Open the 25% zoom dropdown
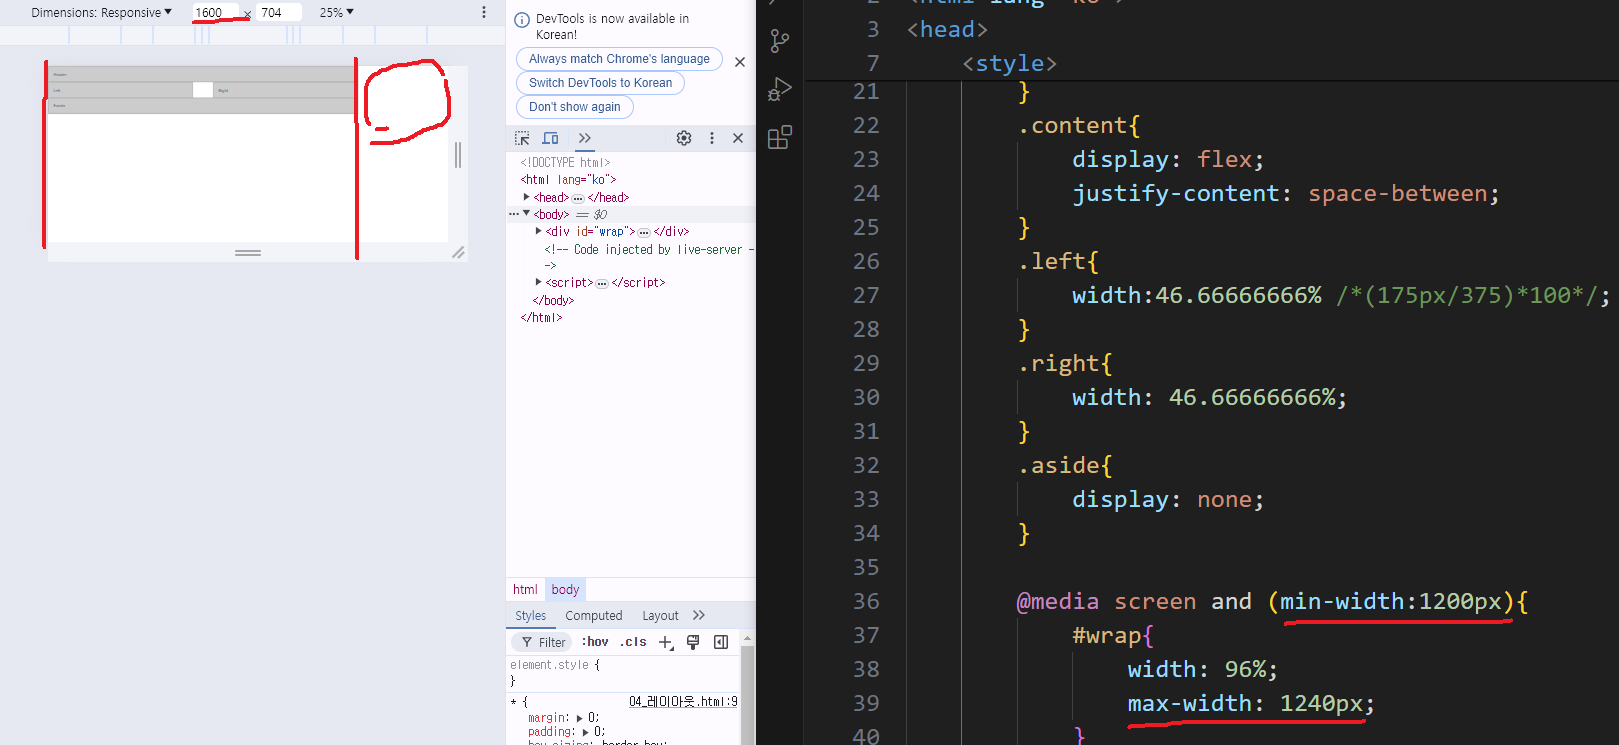 point(337,12)
